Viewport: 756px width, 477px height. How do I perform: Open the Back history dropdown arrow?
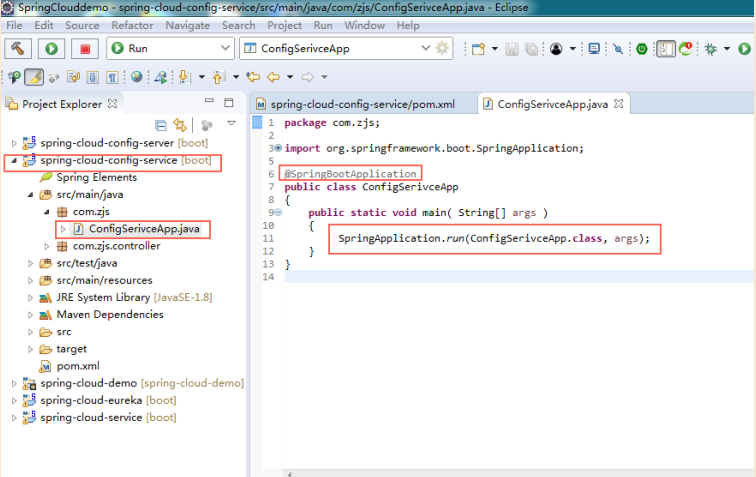click(290, 77)
